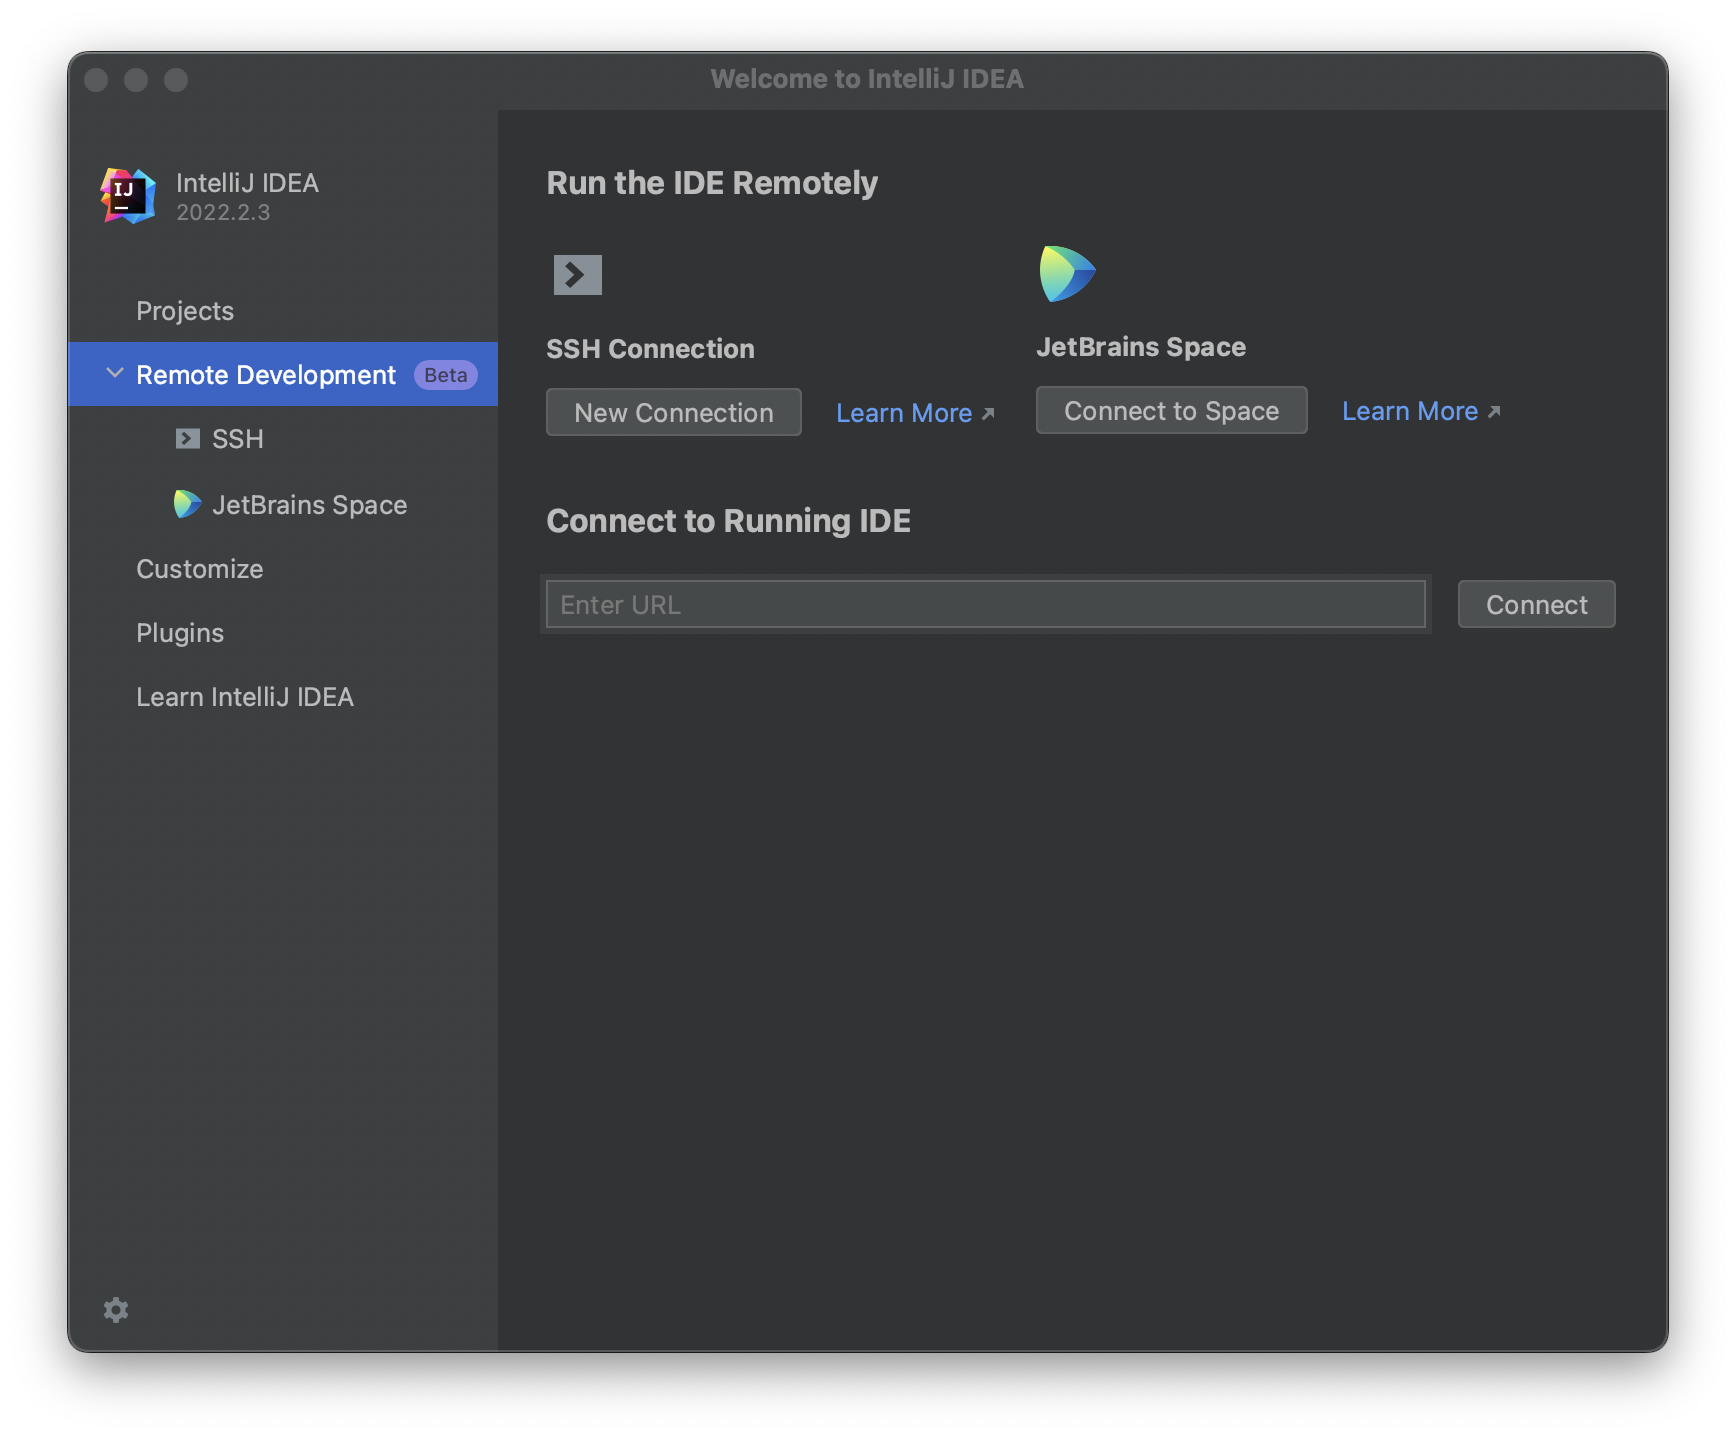This screenshot has height=1436, width=1736.
Task: Click the Connect button beside URL field
Action: 1537,604
